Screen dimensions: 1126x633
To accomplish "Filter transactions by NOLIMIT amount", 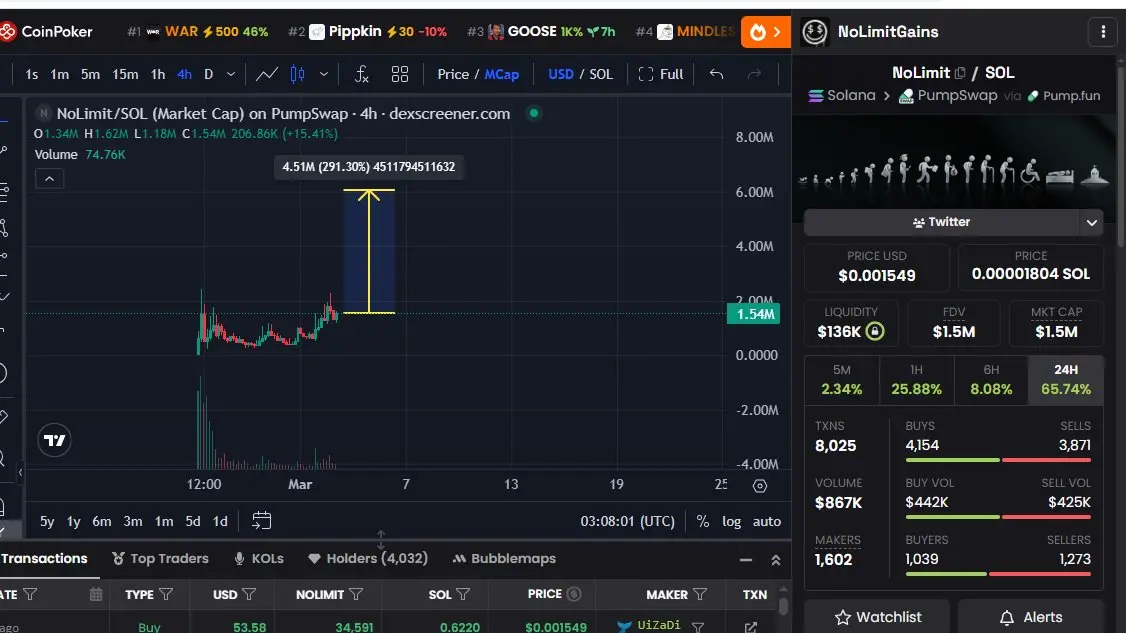I will (x=356, y=594).
